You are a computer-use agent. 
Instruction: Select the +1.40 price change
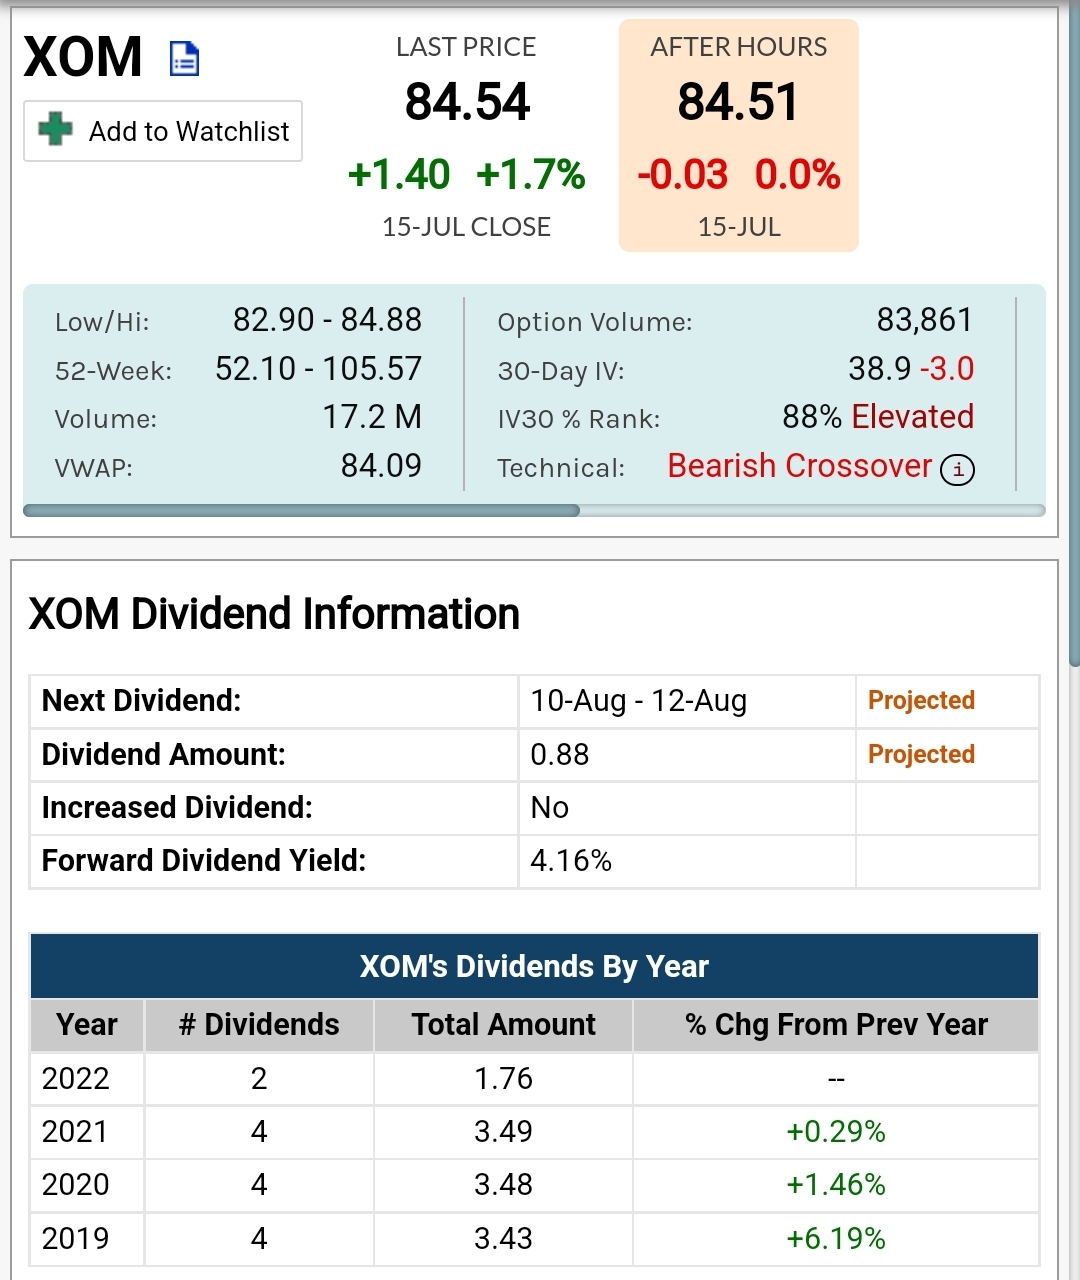click(x=399, y=174)
